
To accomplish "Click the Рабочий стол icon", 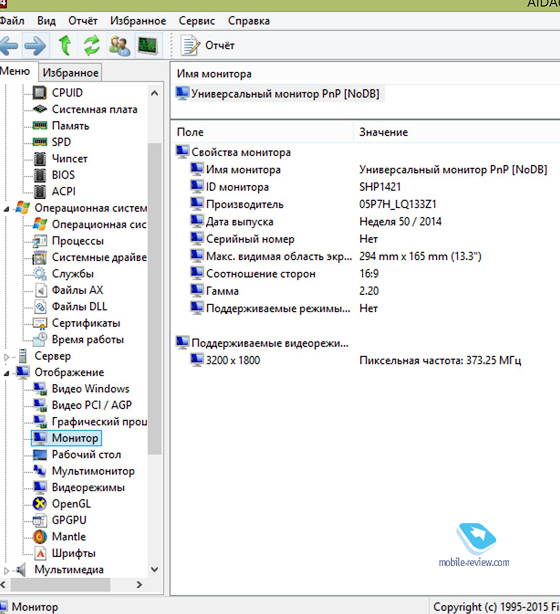I will point(40,455).
